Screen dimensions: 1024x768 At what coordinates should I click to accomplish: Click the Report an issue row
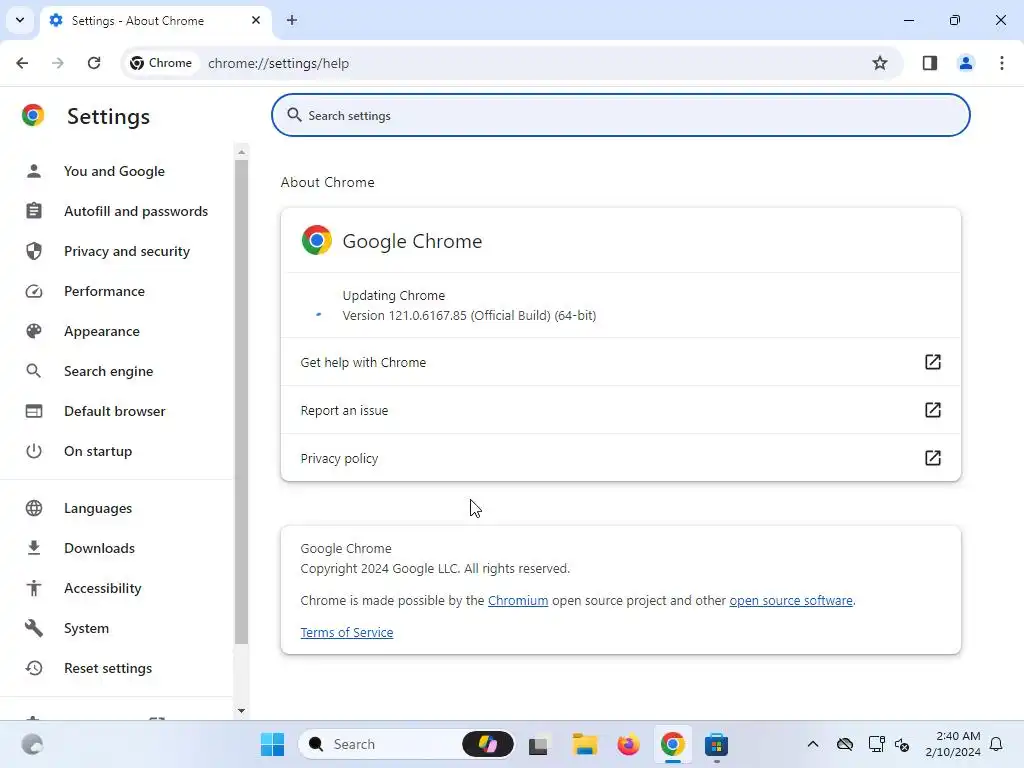click(620, 410)
